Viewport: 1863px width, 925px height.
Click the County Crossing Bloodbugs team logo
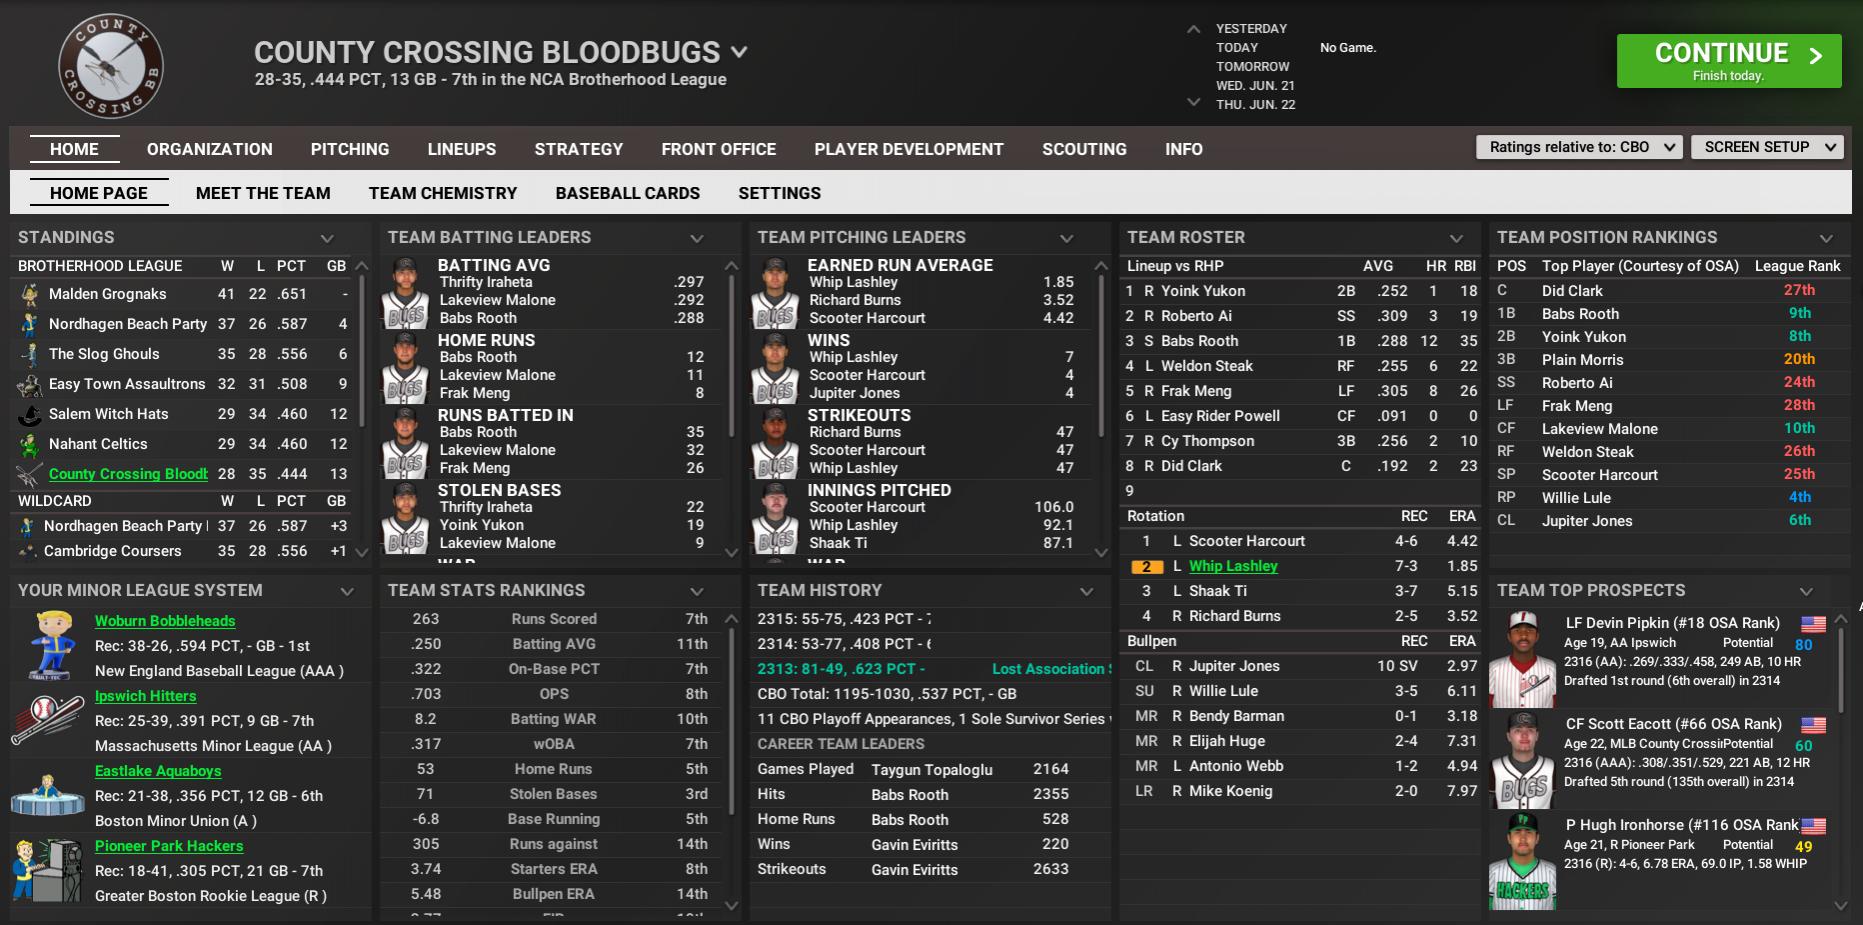110,66
